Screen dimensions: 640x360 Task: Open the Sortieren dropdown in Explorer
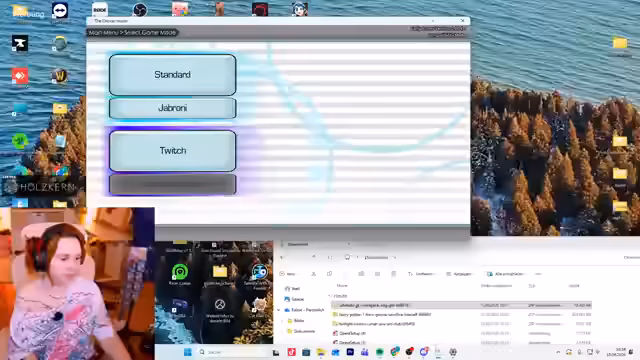[x=420, y=274]
